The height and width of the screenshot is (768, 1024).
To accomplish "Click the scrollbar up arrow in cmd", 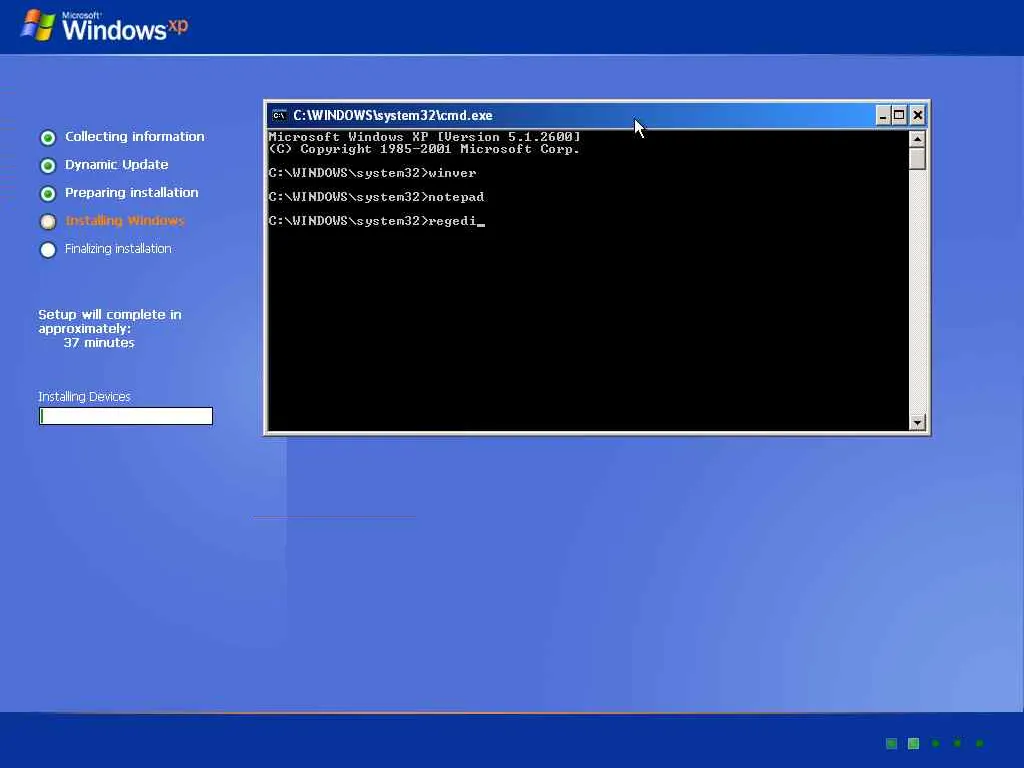I will pyautogui.click(x=917, y=139).
